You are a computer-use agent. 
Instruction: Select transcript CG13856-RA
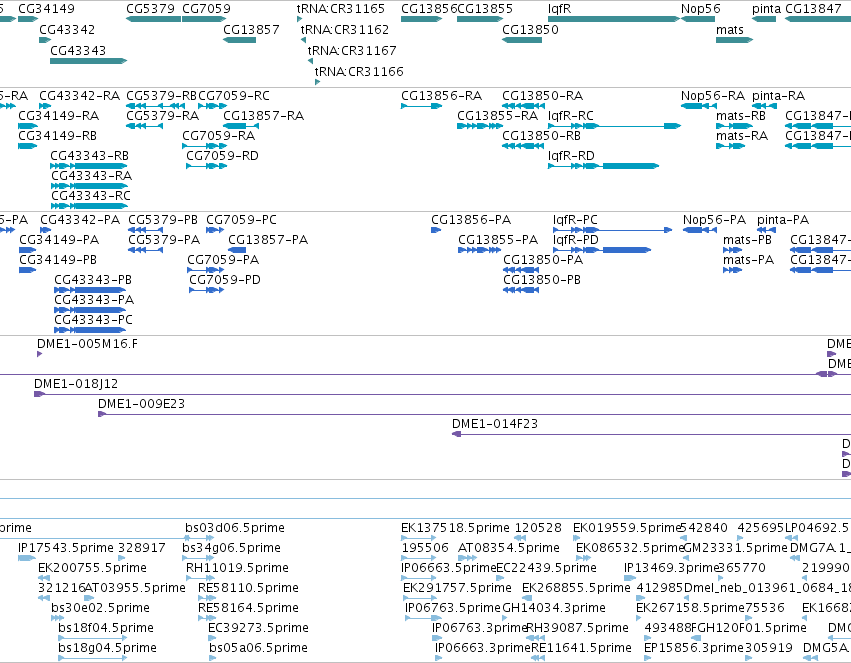pos(441,96)
